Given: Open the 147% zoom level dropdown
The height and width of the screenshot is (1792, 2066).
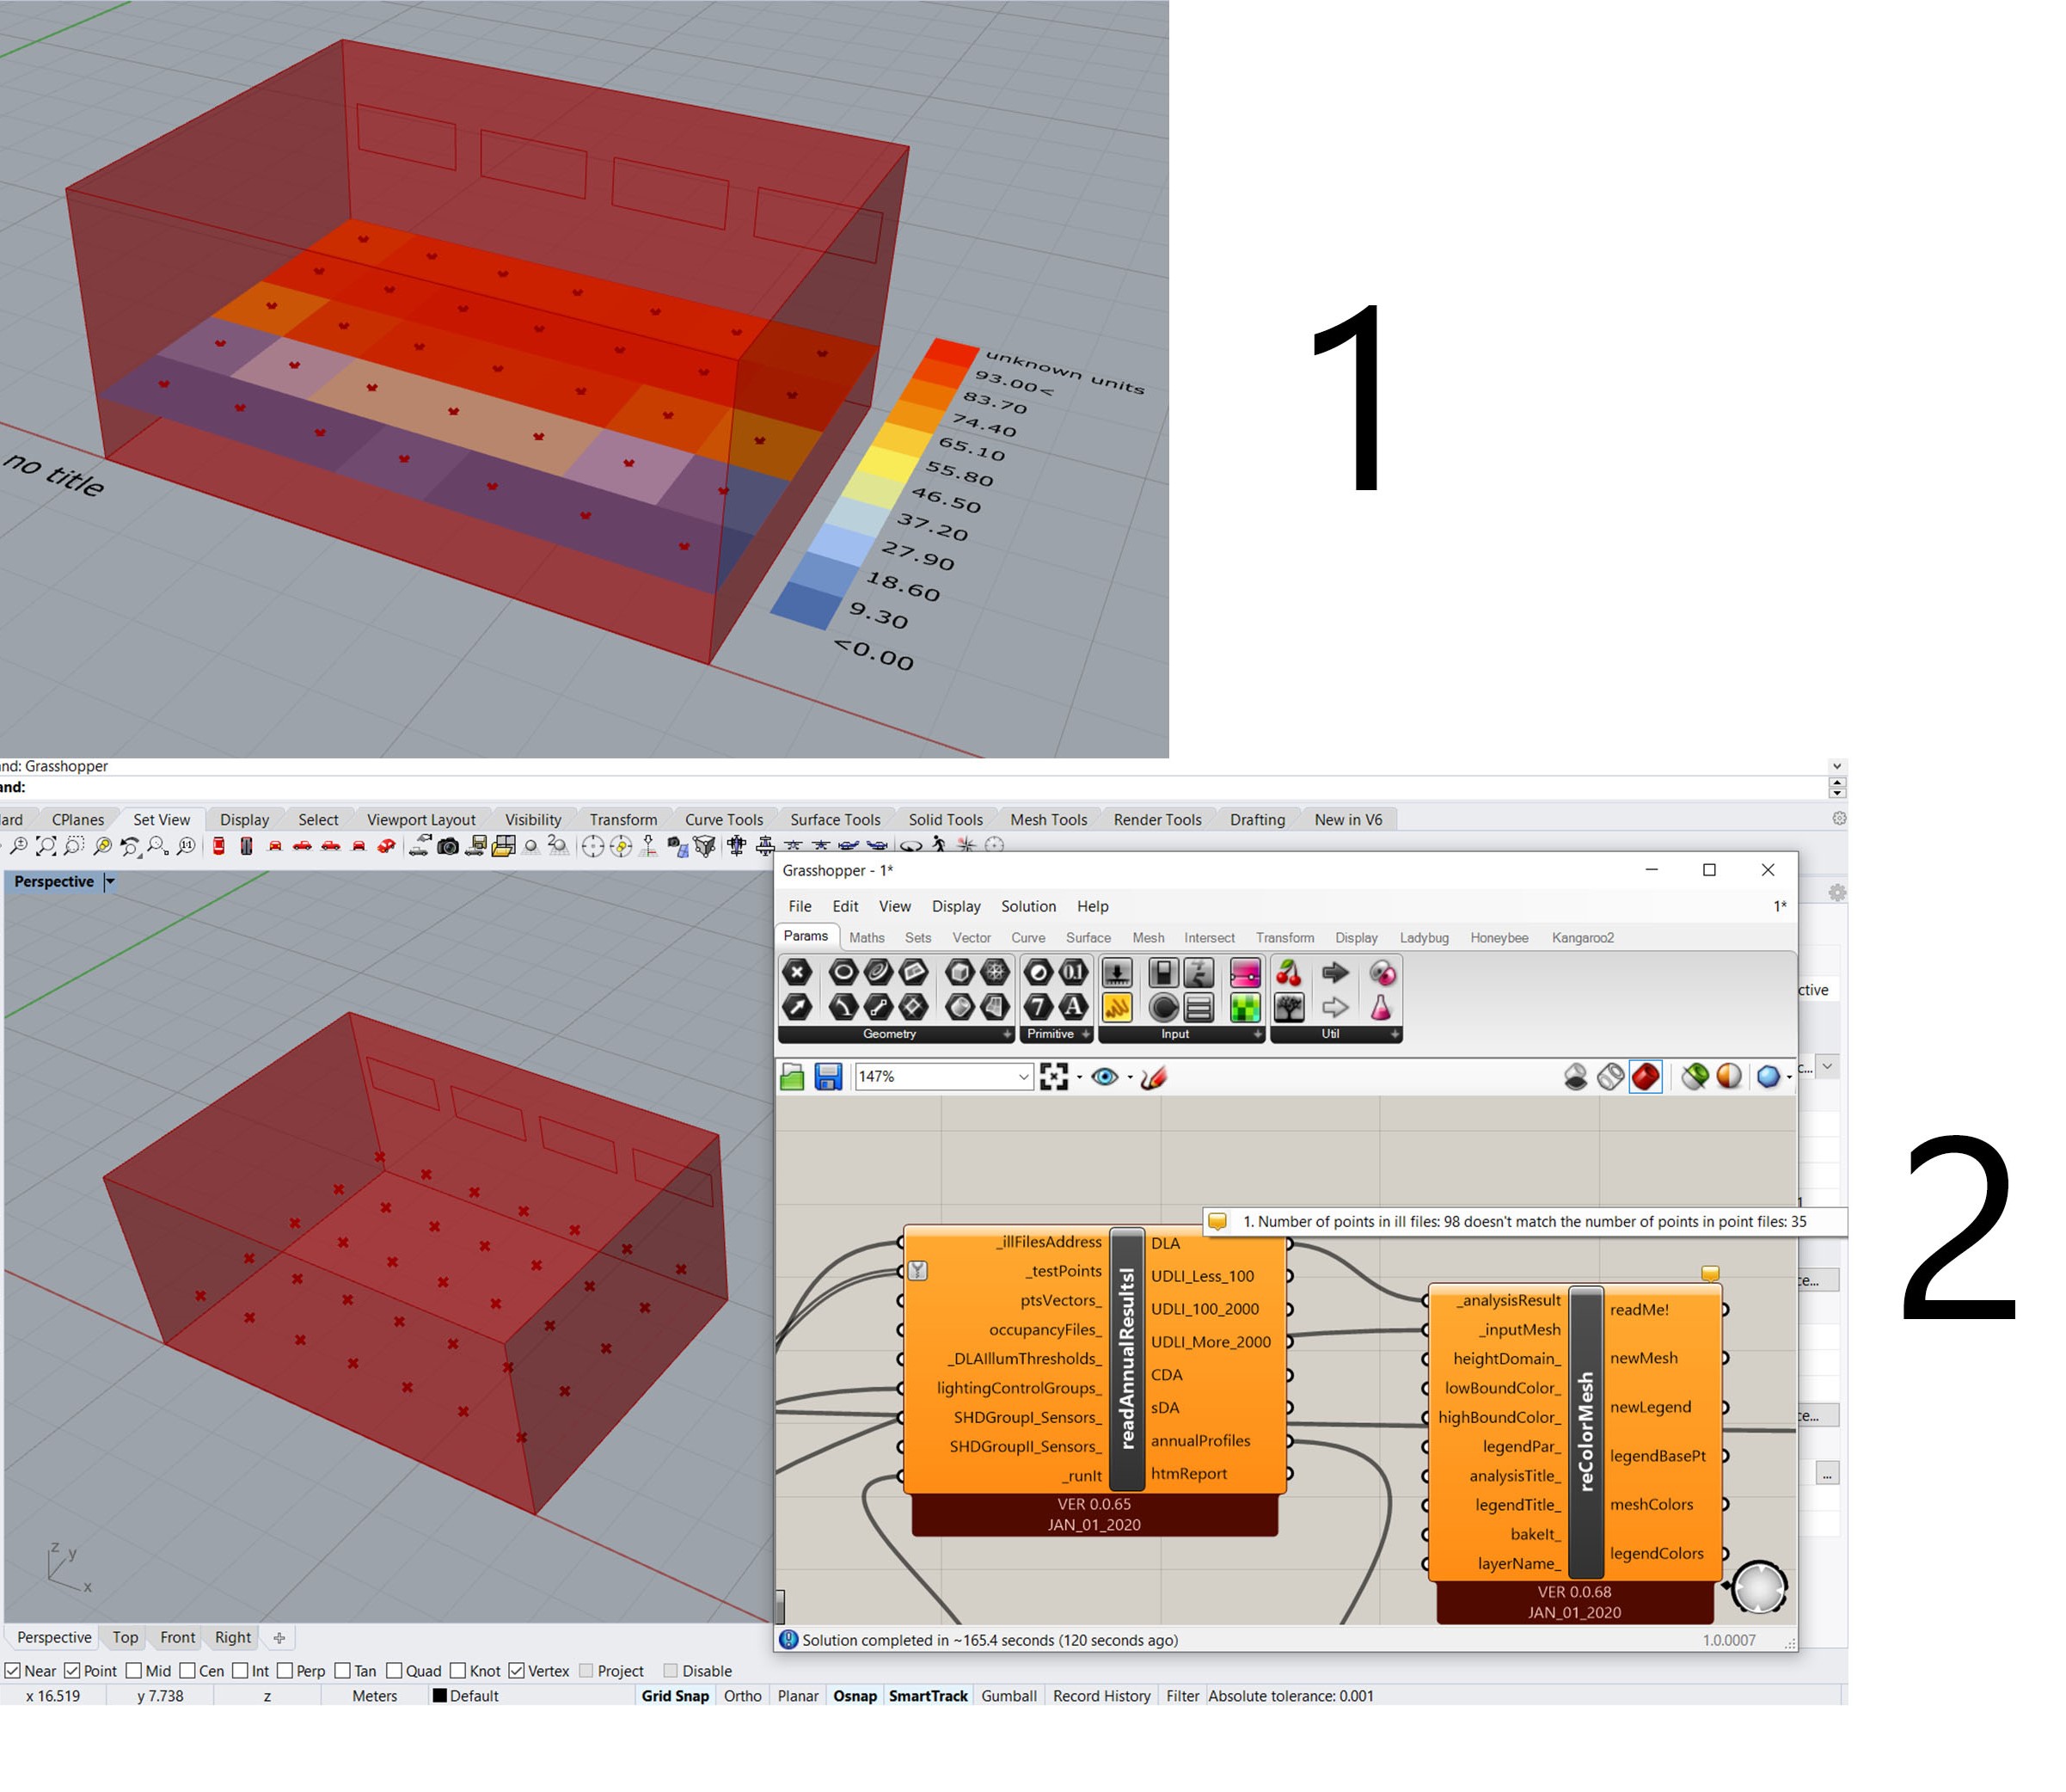Looking at the screenshot, I should [x=1023, y=1077].
